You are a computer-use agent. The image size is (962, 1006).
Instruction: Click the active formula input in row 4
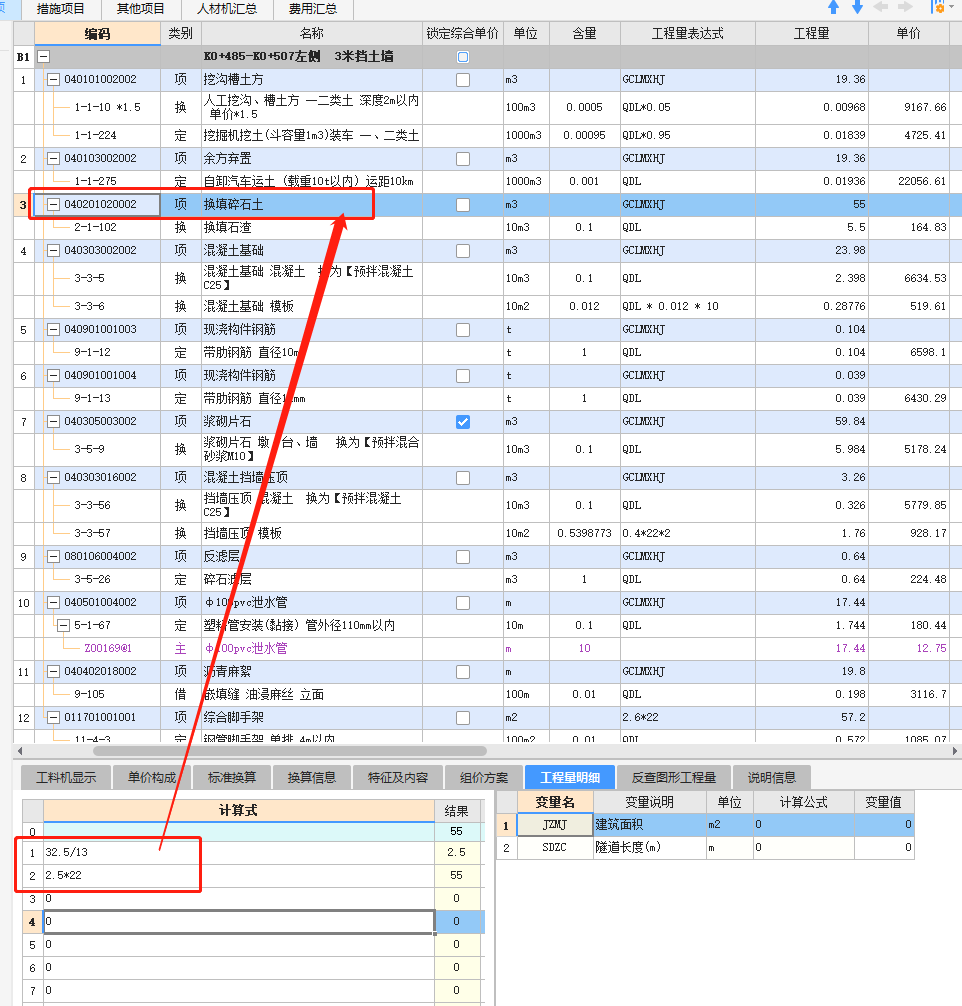pos(239,922)
